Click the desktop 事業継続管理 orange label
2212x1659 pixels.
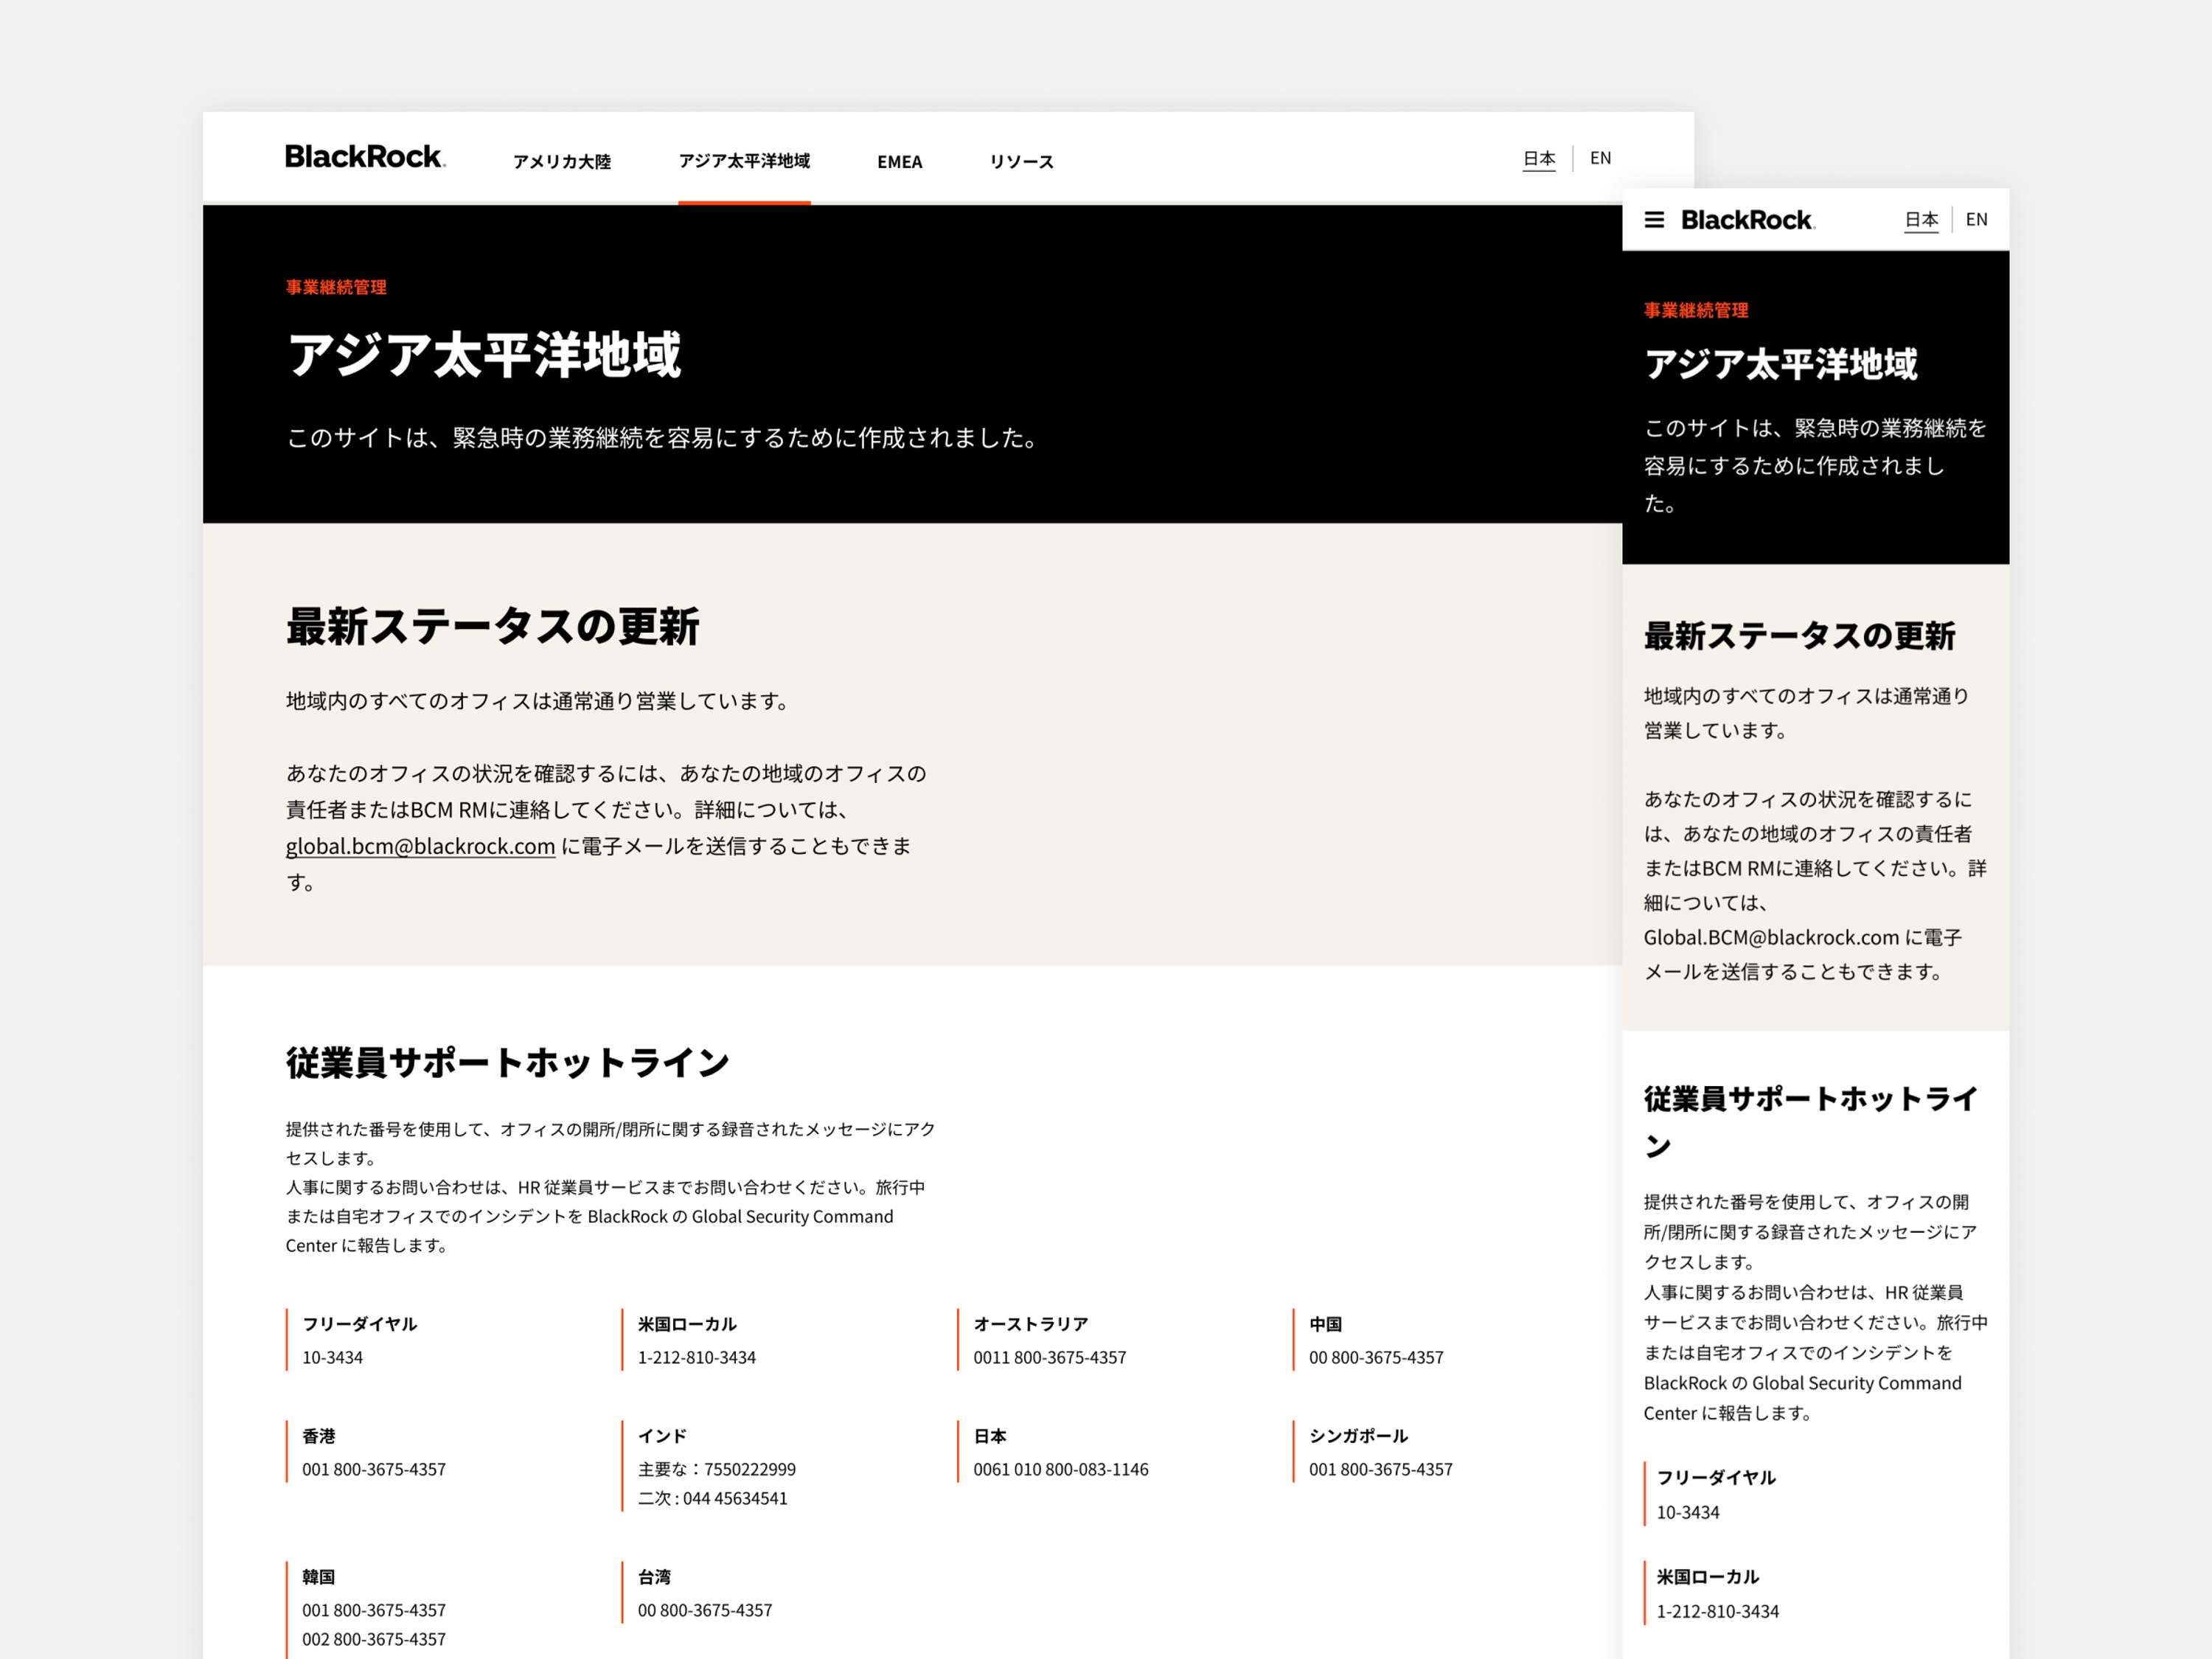pyautogui.click(x=336, y=287)
